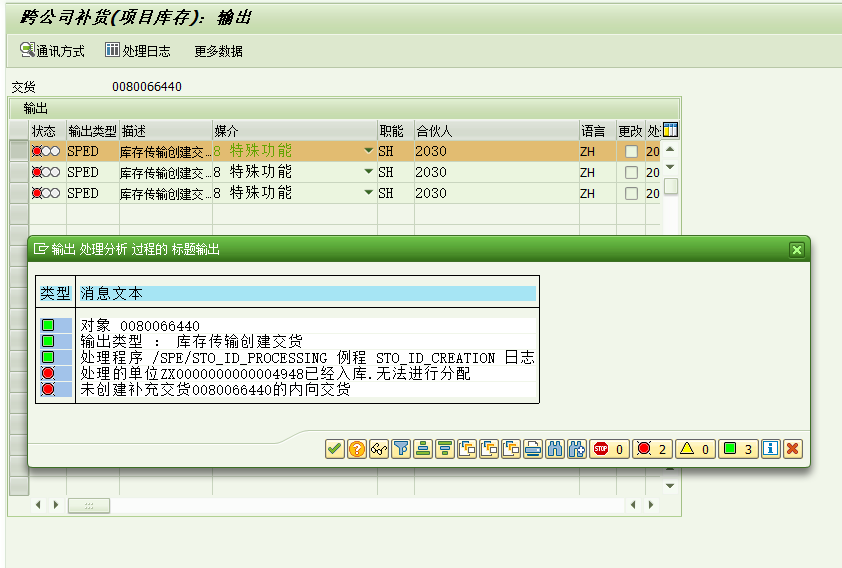Click 职能 column header
This screenshot has height=568, width=842.
click(396, 131)
